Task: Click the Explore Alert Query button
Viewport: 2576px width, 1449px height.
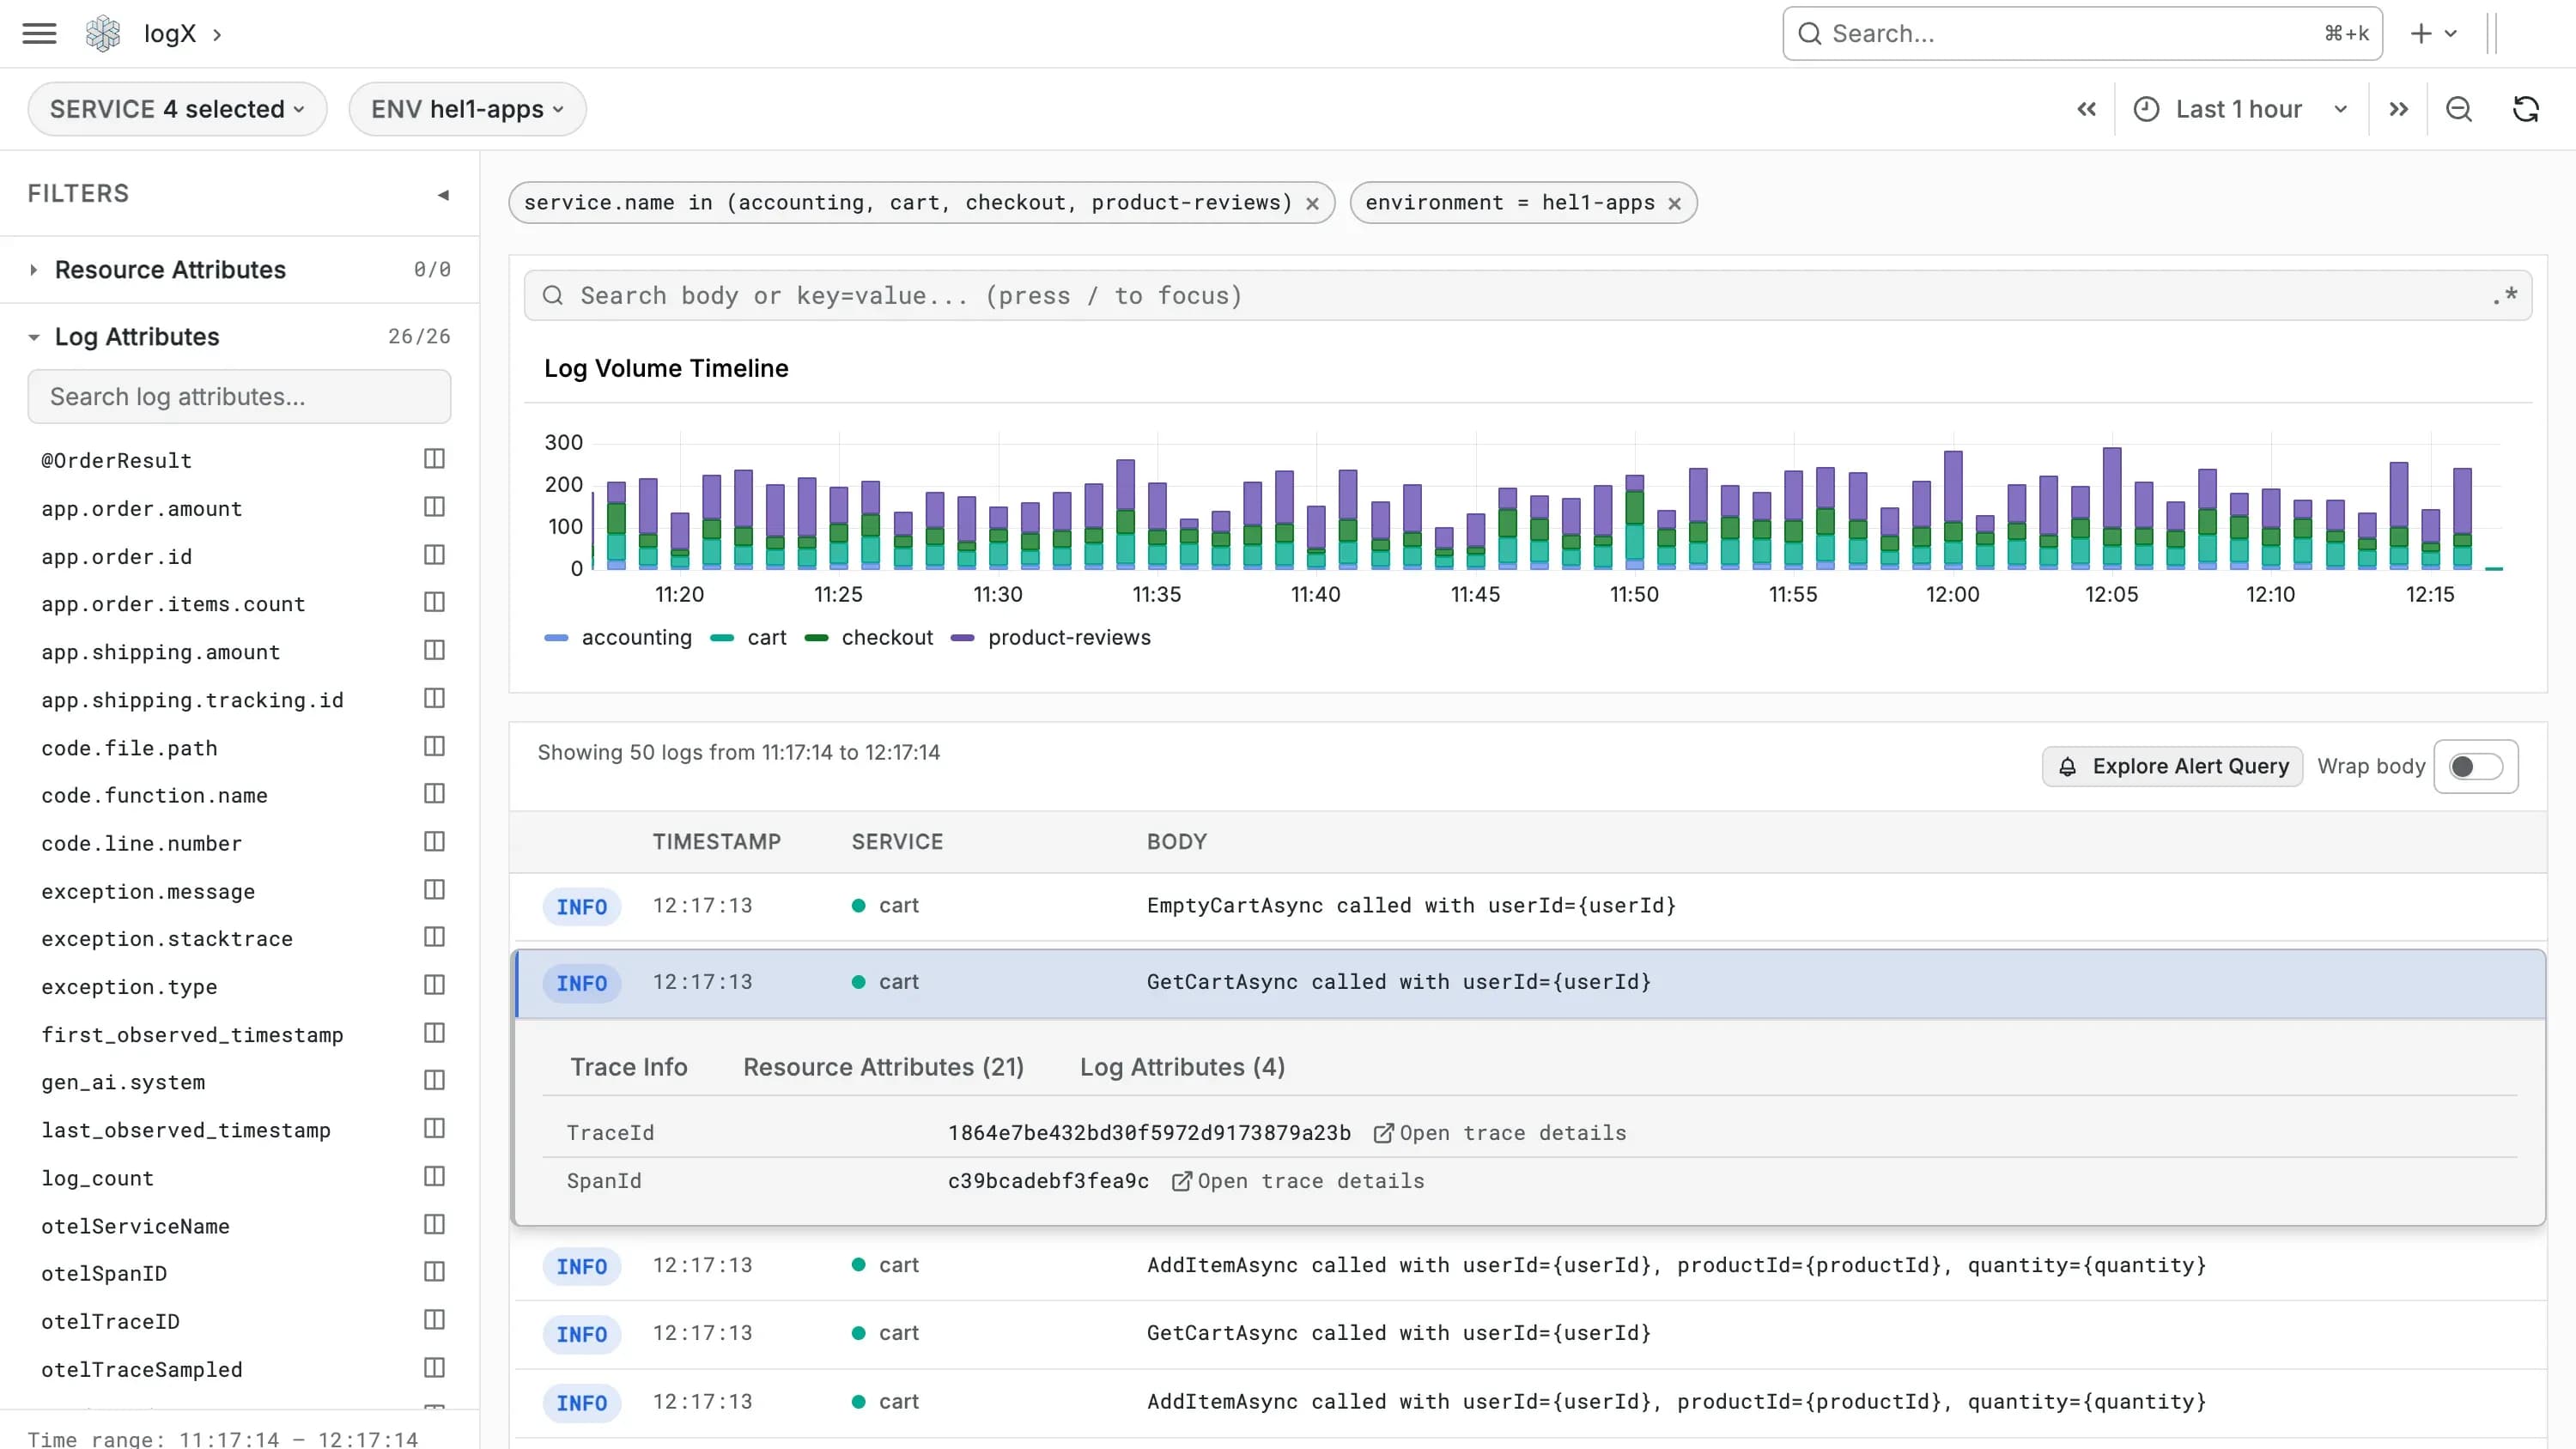Action: pyautogui.click(x=2172, y=766)
